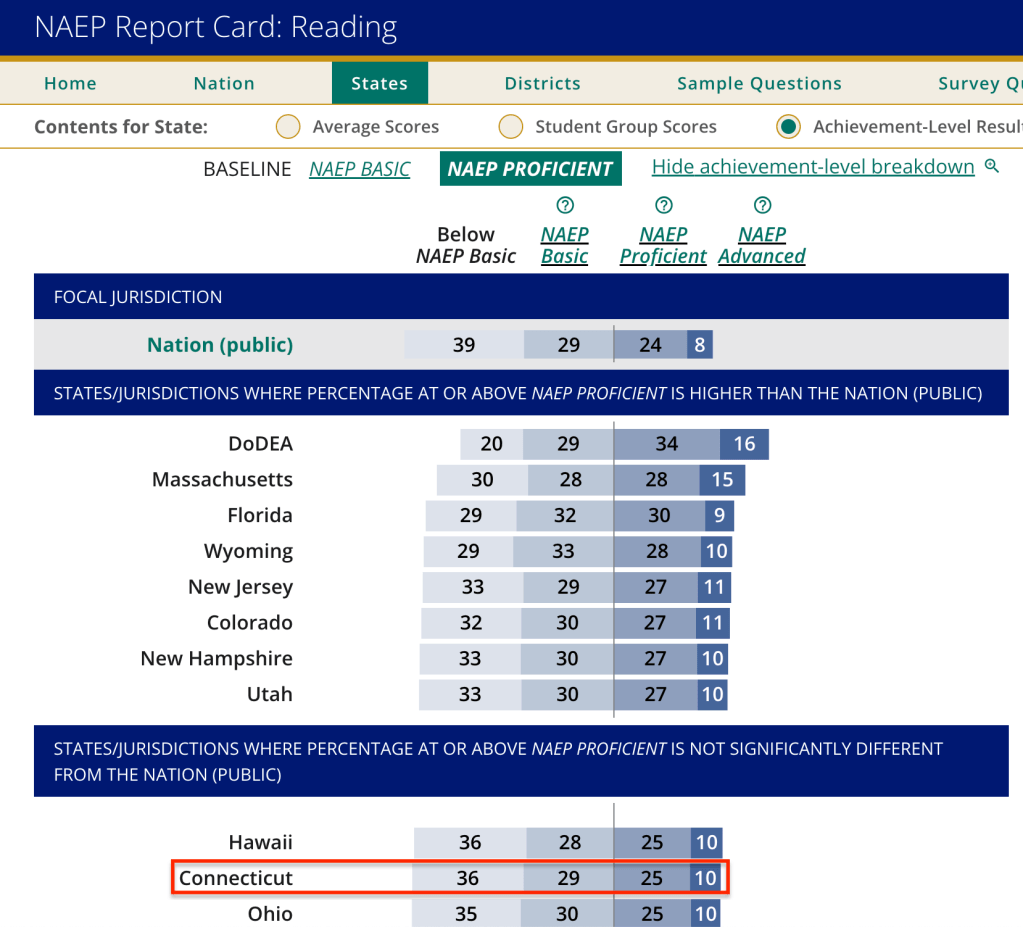The width and height of the screenshot is (1023, 927).
Task: Click help icon above NAEP Basic column
Action: click(565, 205)
